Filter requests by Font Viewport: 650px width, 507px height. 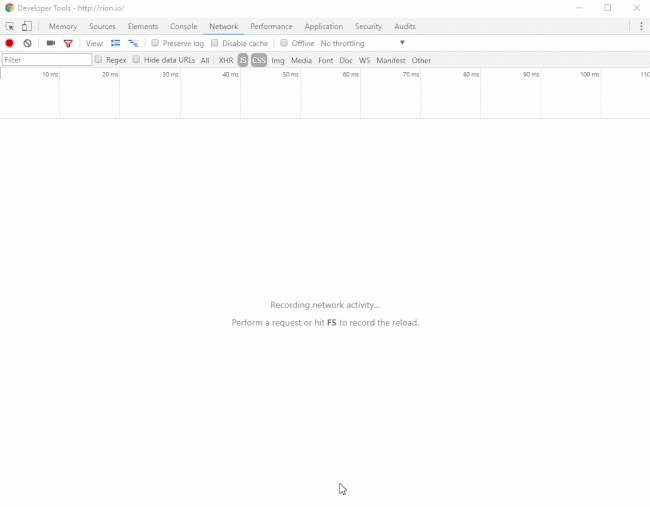click(x=325, y=60)
